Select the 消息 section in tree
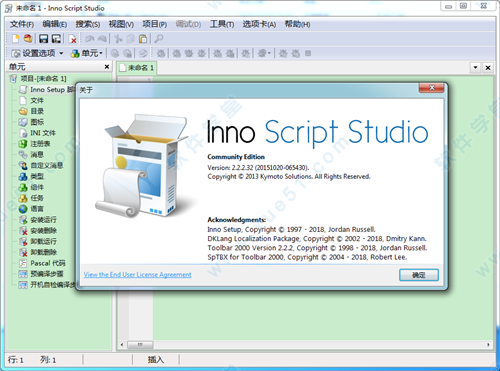500x371 pixels. (37, 155)
